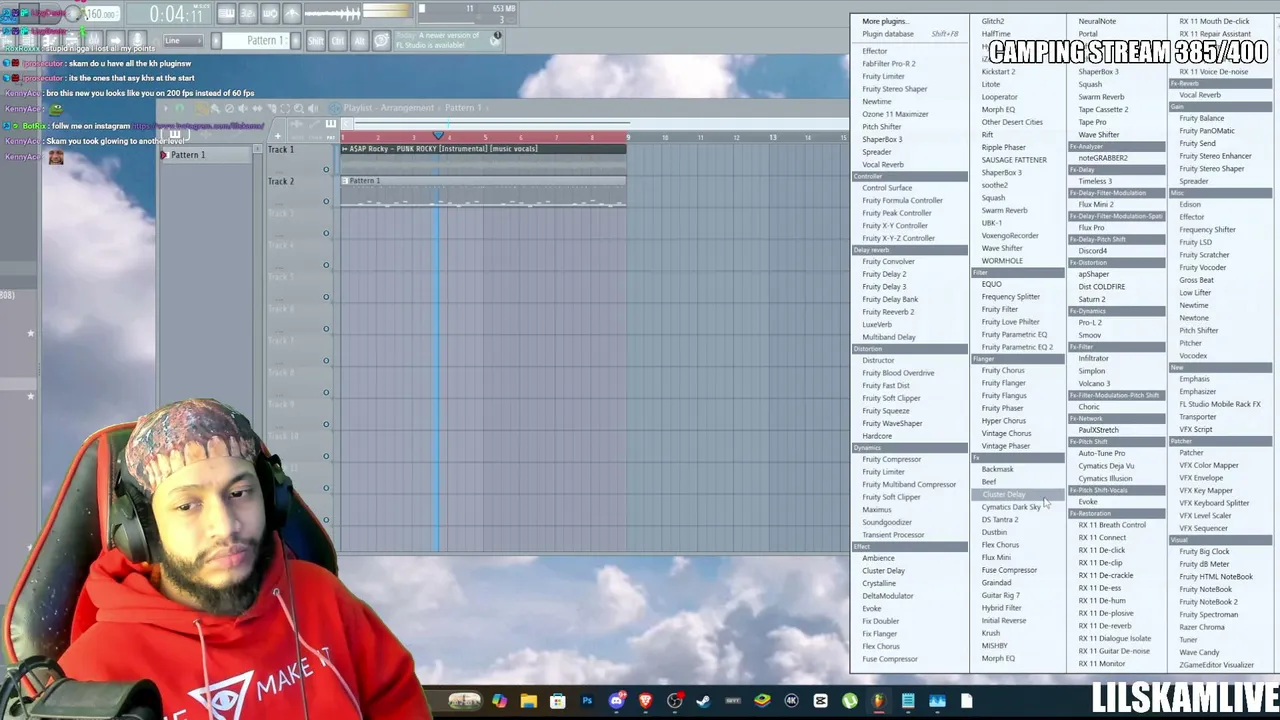The image size is (1280, 720).
Task: Toggle the Track 2 mute switch
Action: (326, 201)
